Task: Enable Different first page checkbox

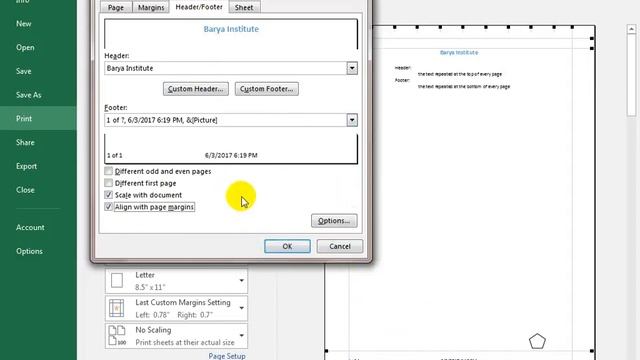Action: (109, 183)
